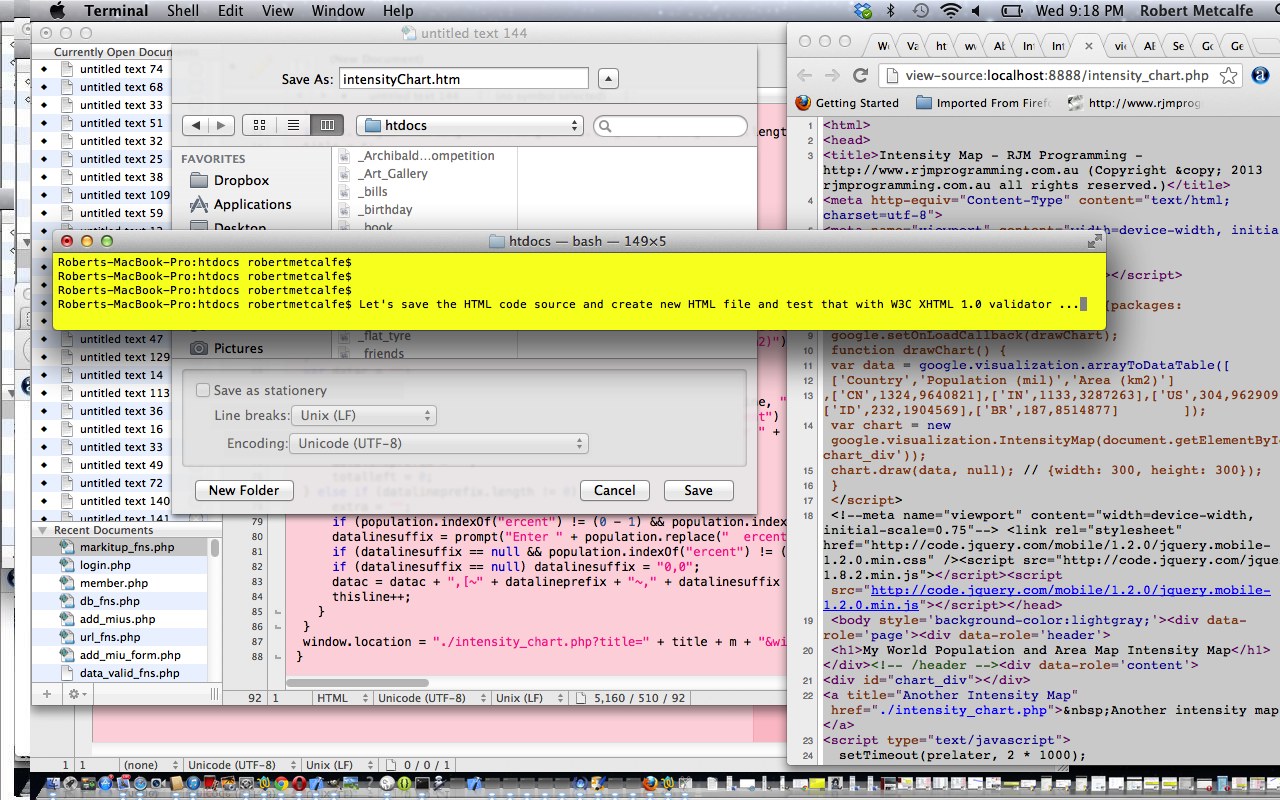This screenshot has width=1280, height=800.
Task: Open the Help menu
Action: tap(397, 11)
